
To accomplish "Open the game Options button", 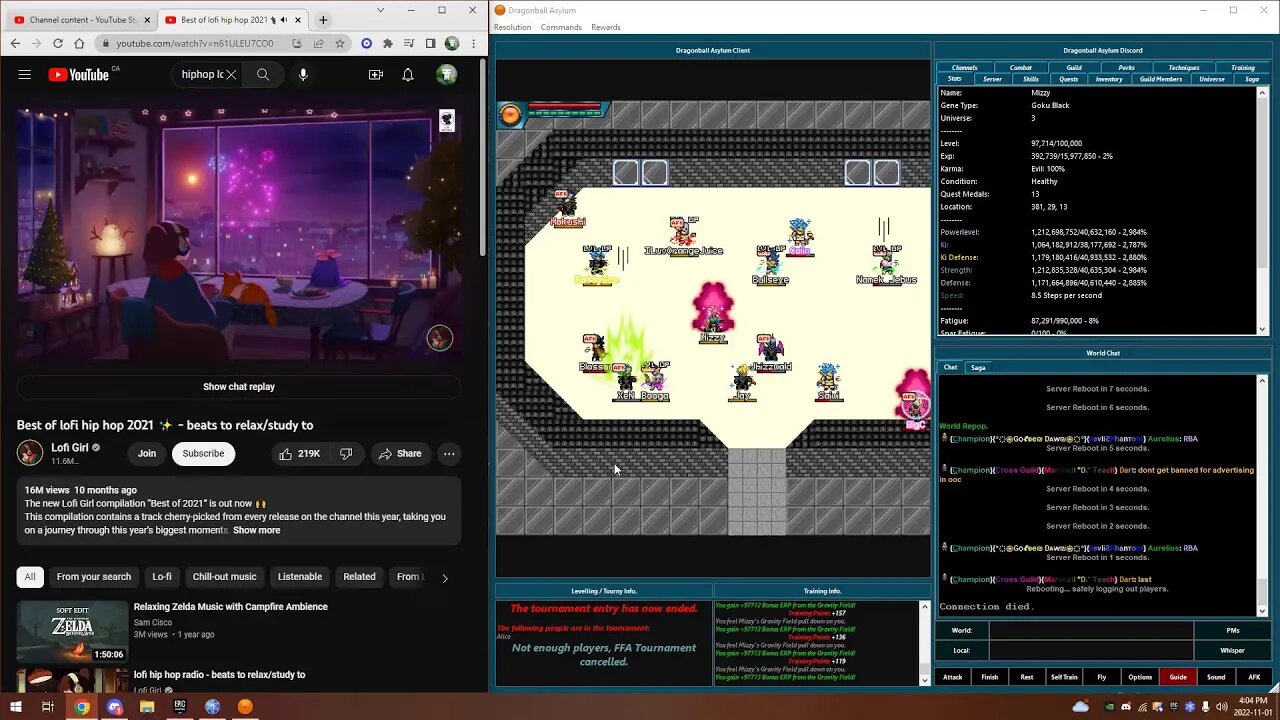I will (x=1140, y=677).
